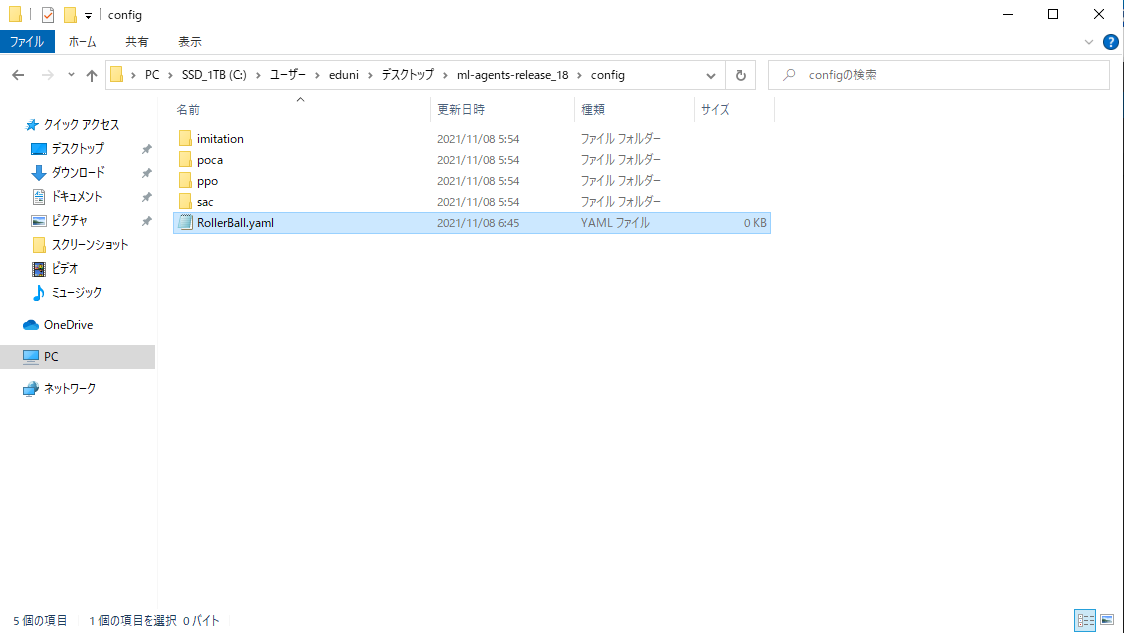Screen dimensions: 1124x633
Task: Open ビデオ in the navigation pane
Action: tap(65, 268)
